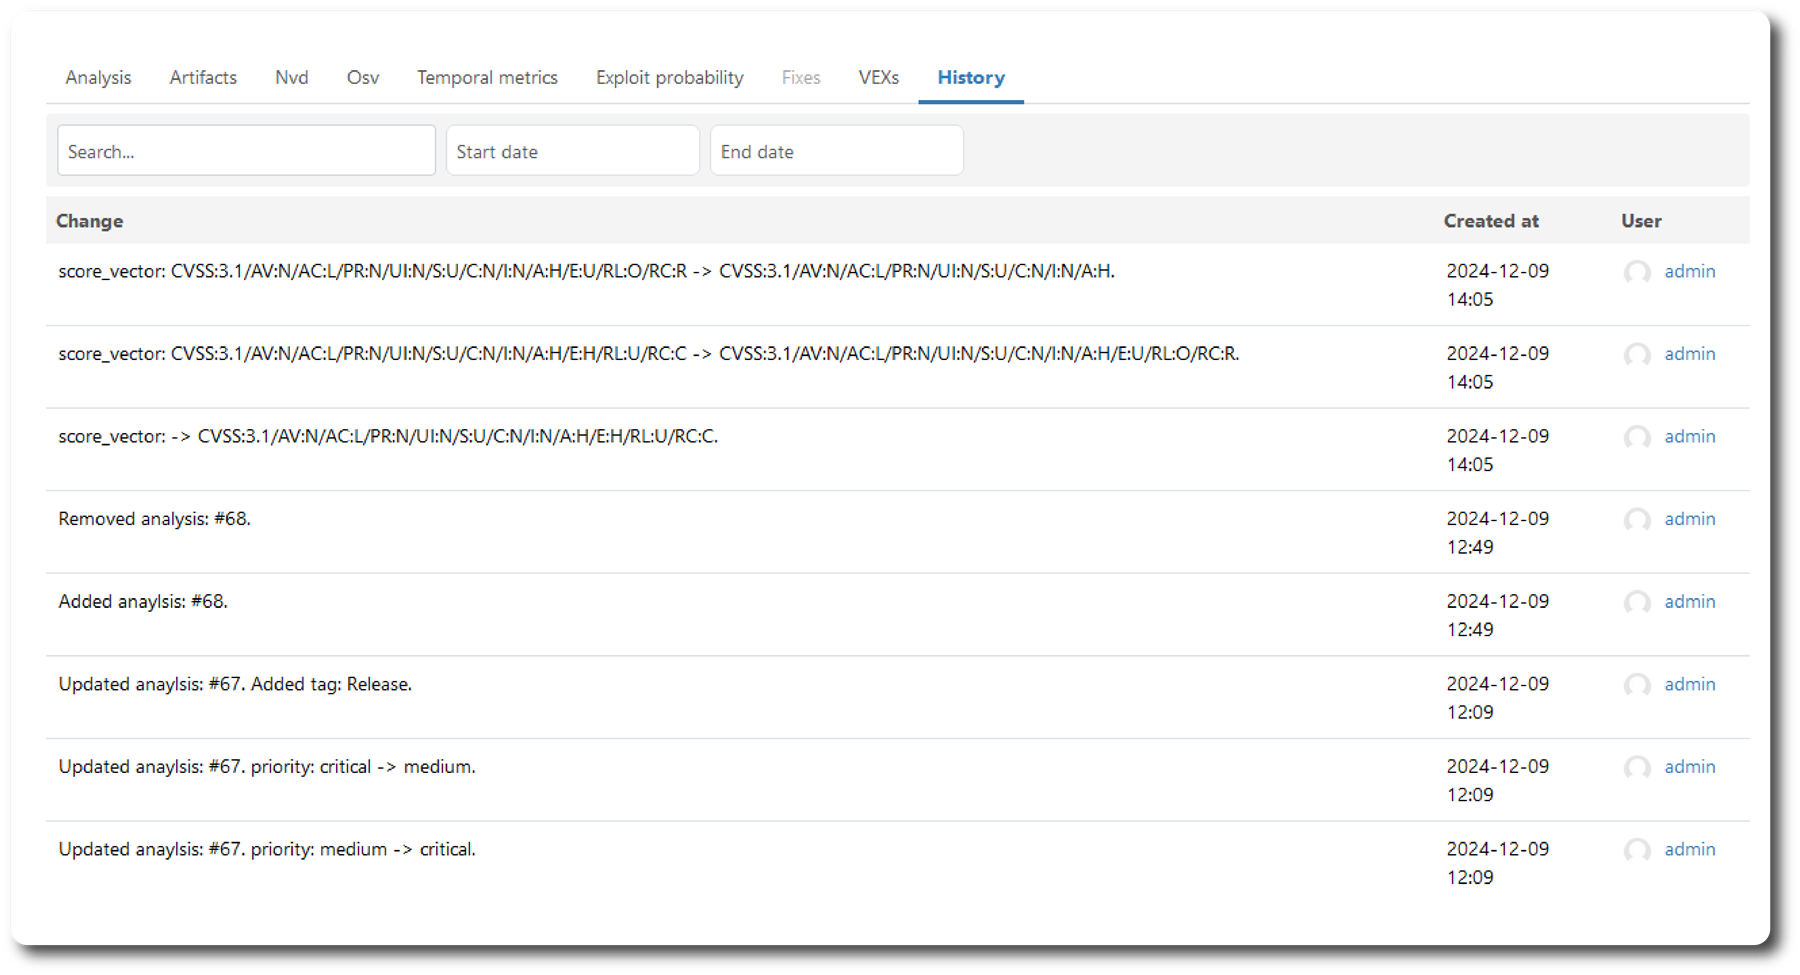Go to the Osv tab
Screen dimensions: 1800x975
click(x=362, y=78)
